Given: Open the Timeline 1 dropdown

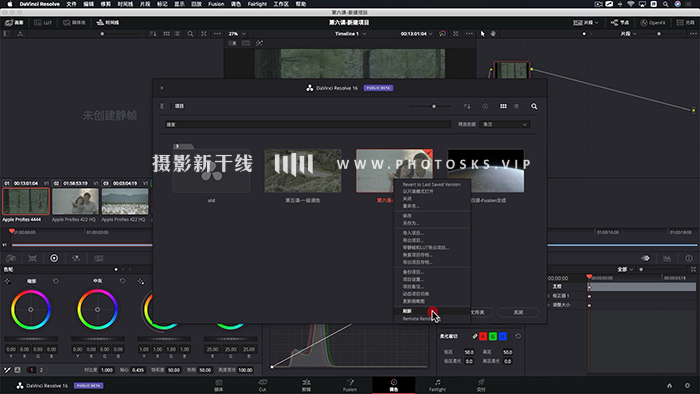Looking at the screenshot, I should pyautogui.click(x=350, y=33).
